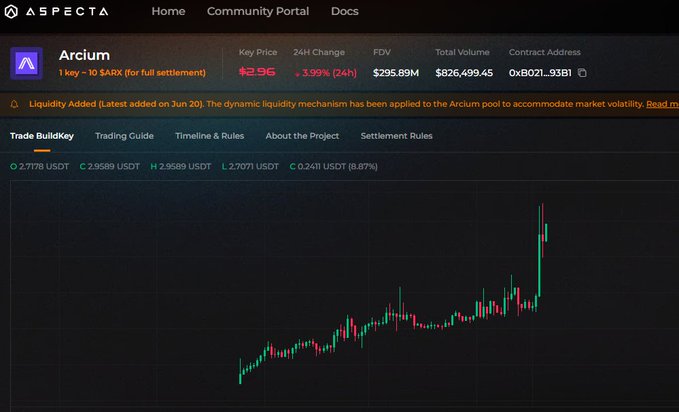This screenshot has width=679, height=412.
Task: Click the '1 key ~ 10 $ARX' text
Action: pos(133,73)
